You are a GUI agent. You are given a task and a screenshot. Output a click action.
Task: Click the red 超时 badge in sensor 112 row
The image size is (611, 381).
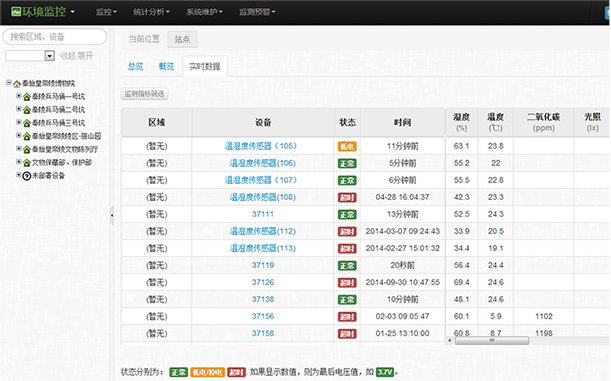click(347, 232)
